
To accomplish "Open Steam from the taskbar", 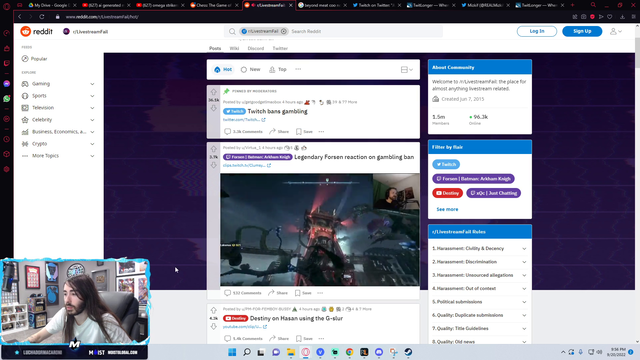I will pos(408,352).
